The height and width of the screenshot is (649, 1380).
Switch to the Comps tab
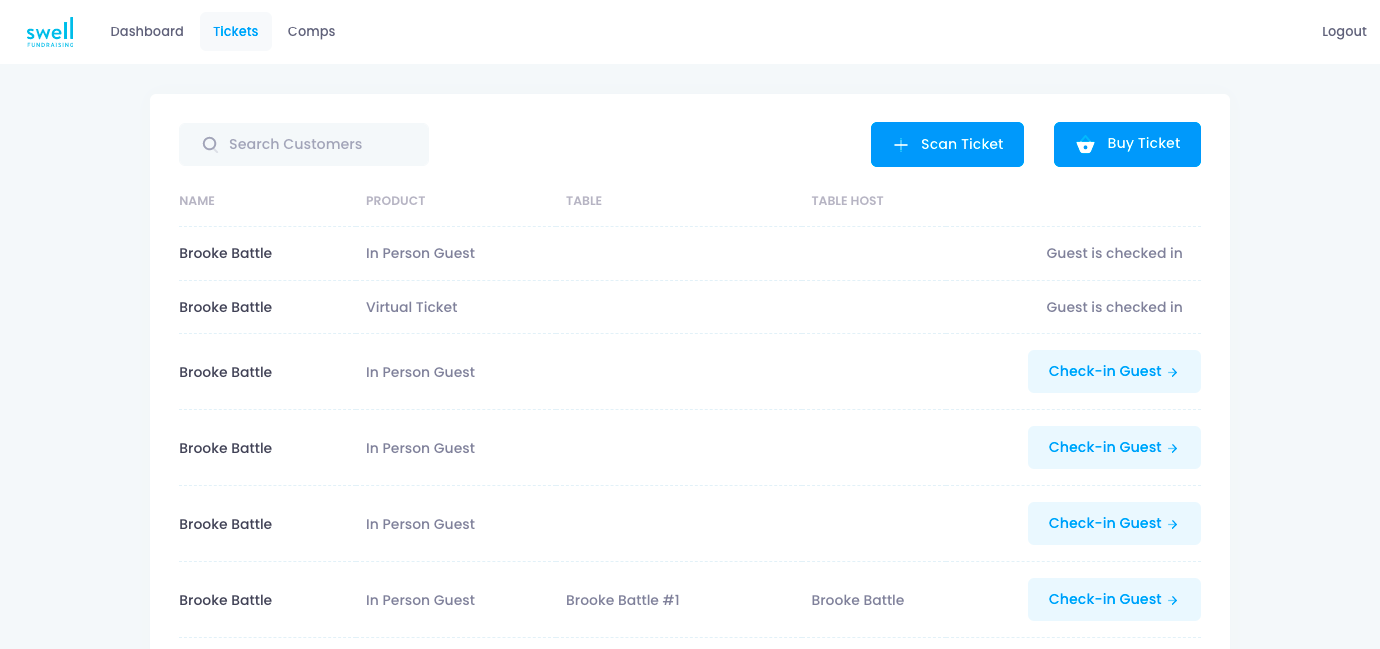click(x=311, y=32)
